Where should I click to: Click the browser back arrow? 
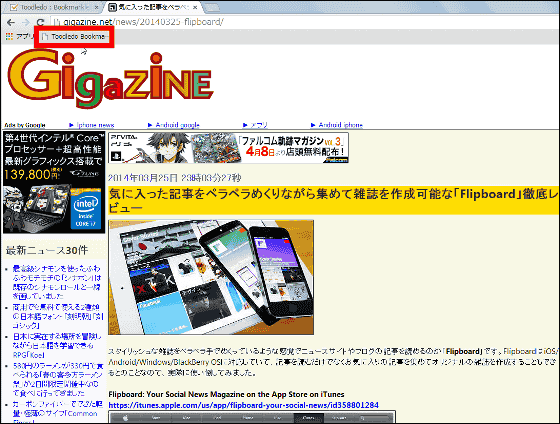click(11, 22)
